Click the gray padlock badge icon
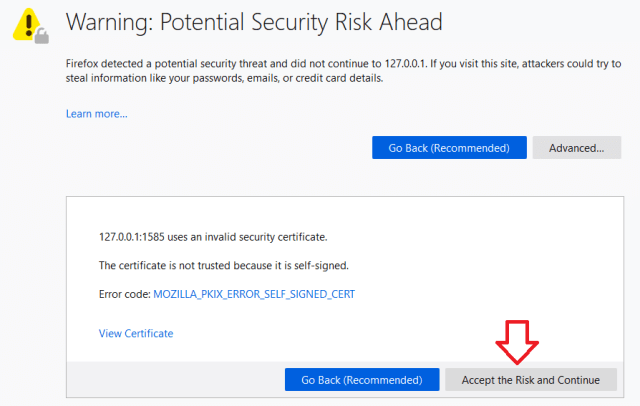The image size is (640, 406). click(x=42, y=36)
